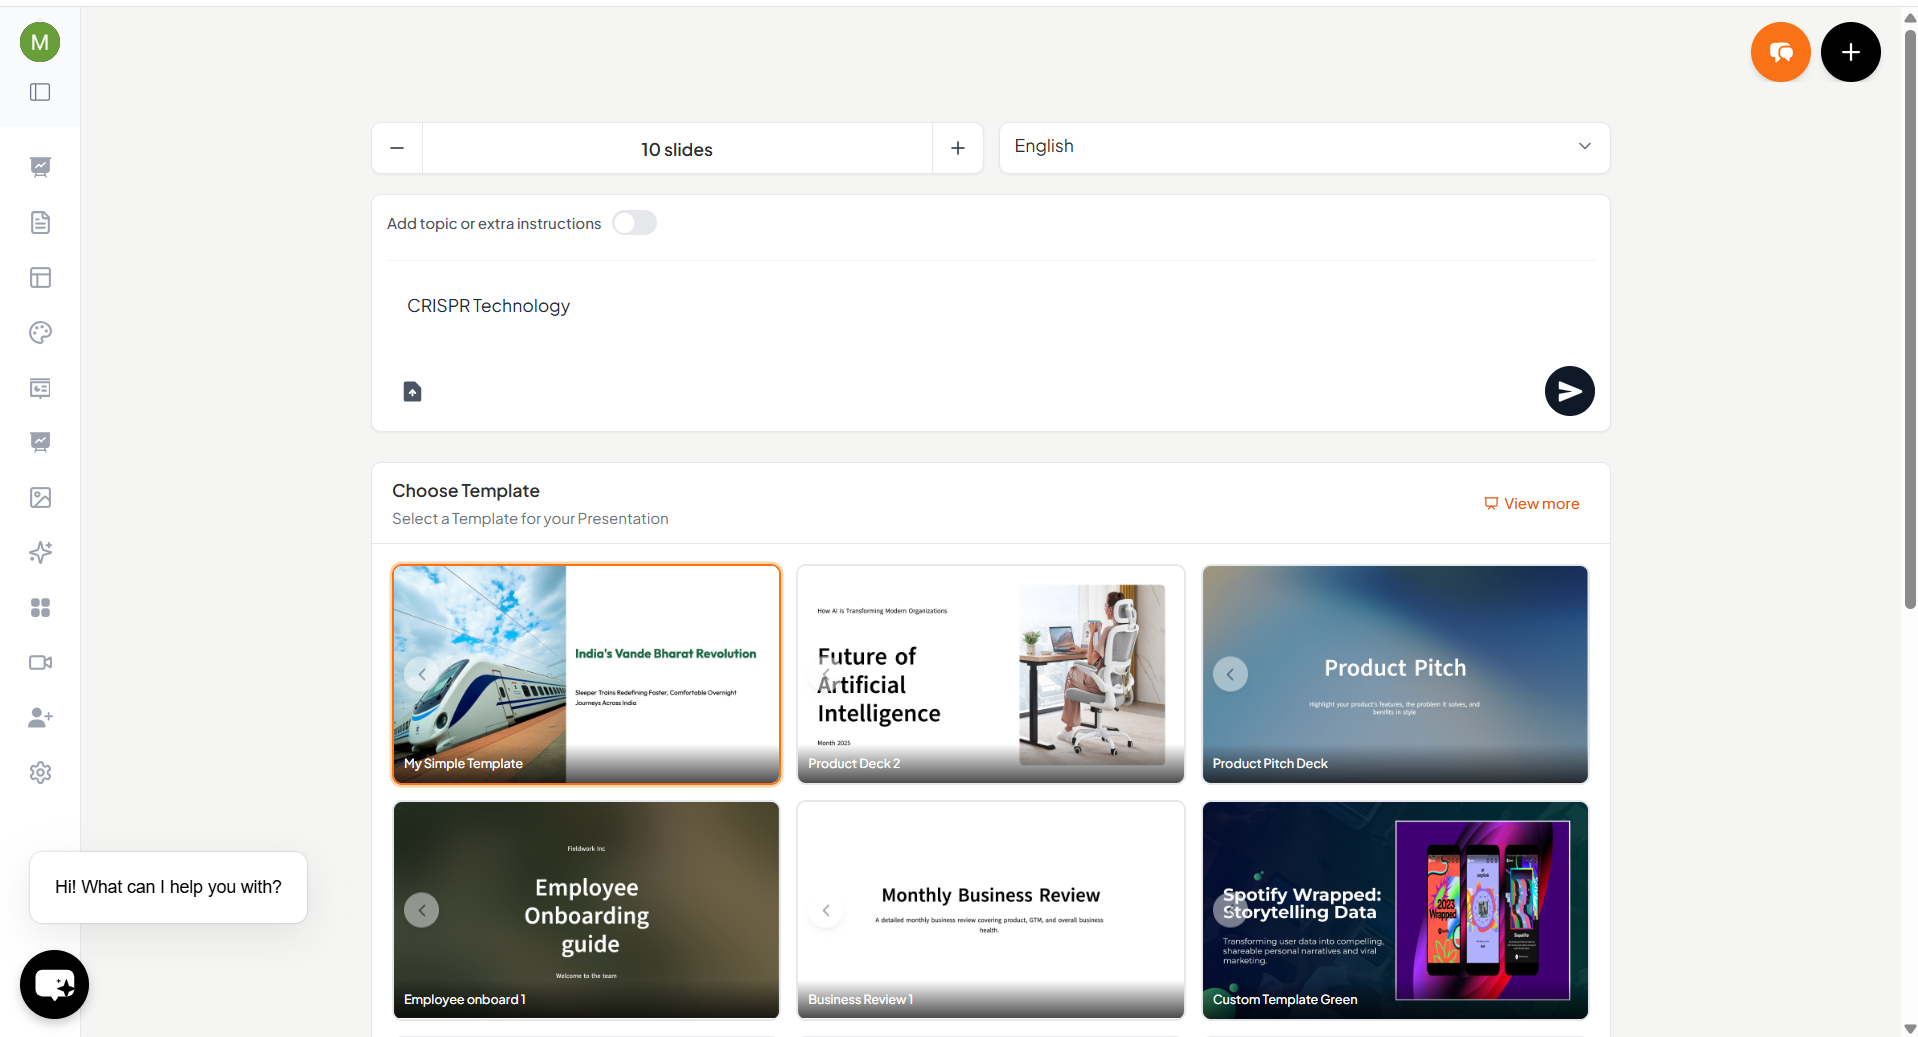The image size is (1918, 1037).
Task: Open the video camera sidebar icon
Action: tap(40, 663)
